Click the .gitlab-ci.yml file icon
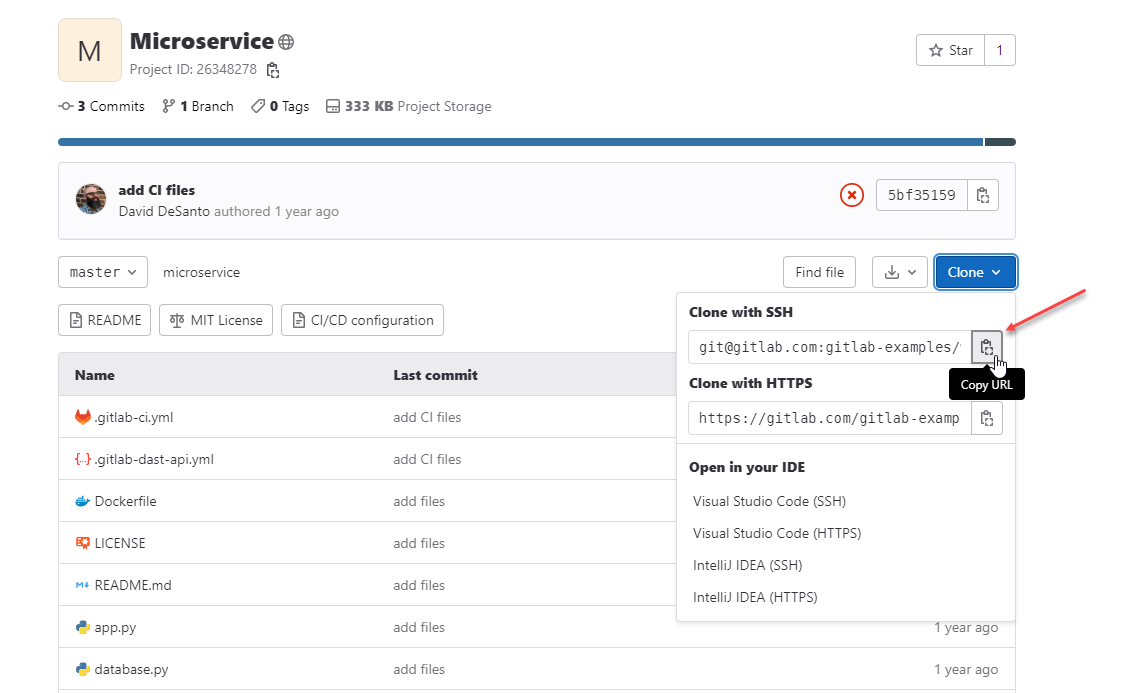1146x693 pixels. (83, 417)
